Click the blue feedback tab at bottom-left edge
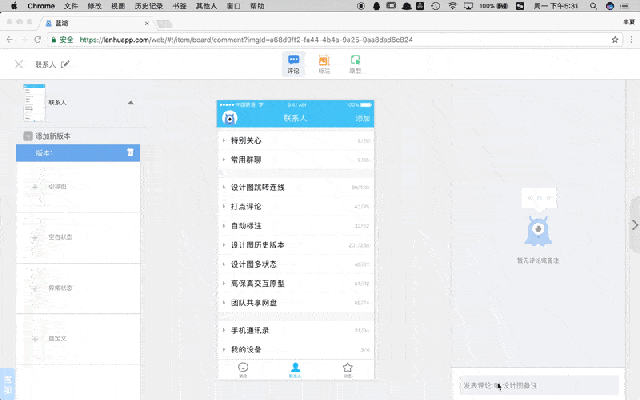640x400 pixels. 8,384
